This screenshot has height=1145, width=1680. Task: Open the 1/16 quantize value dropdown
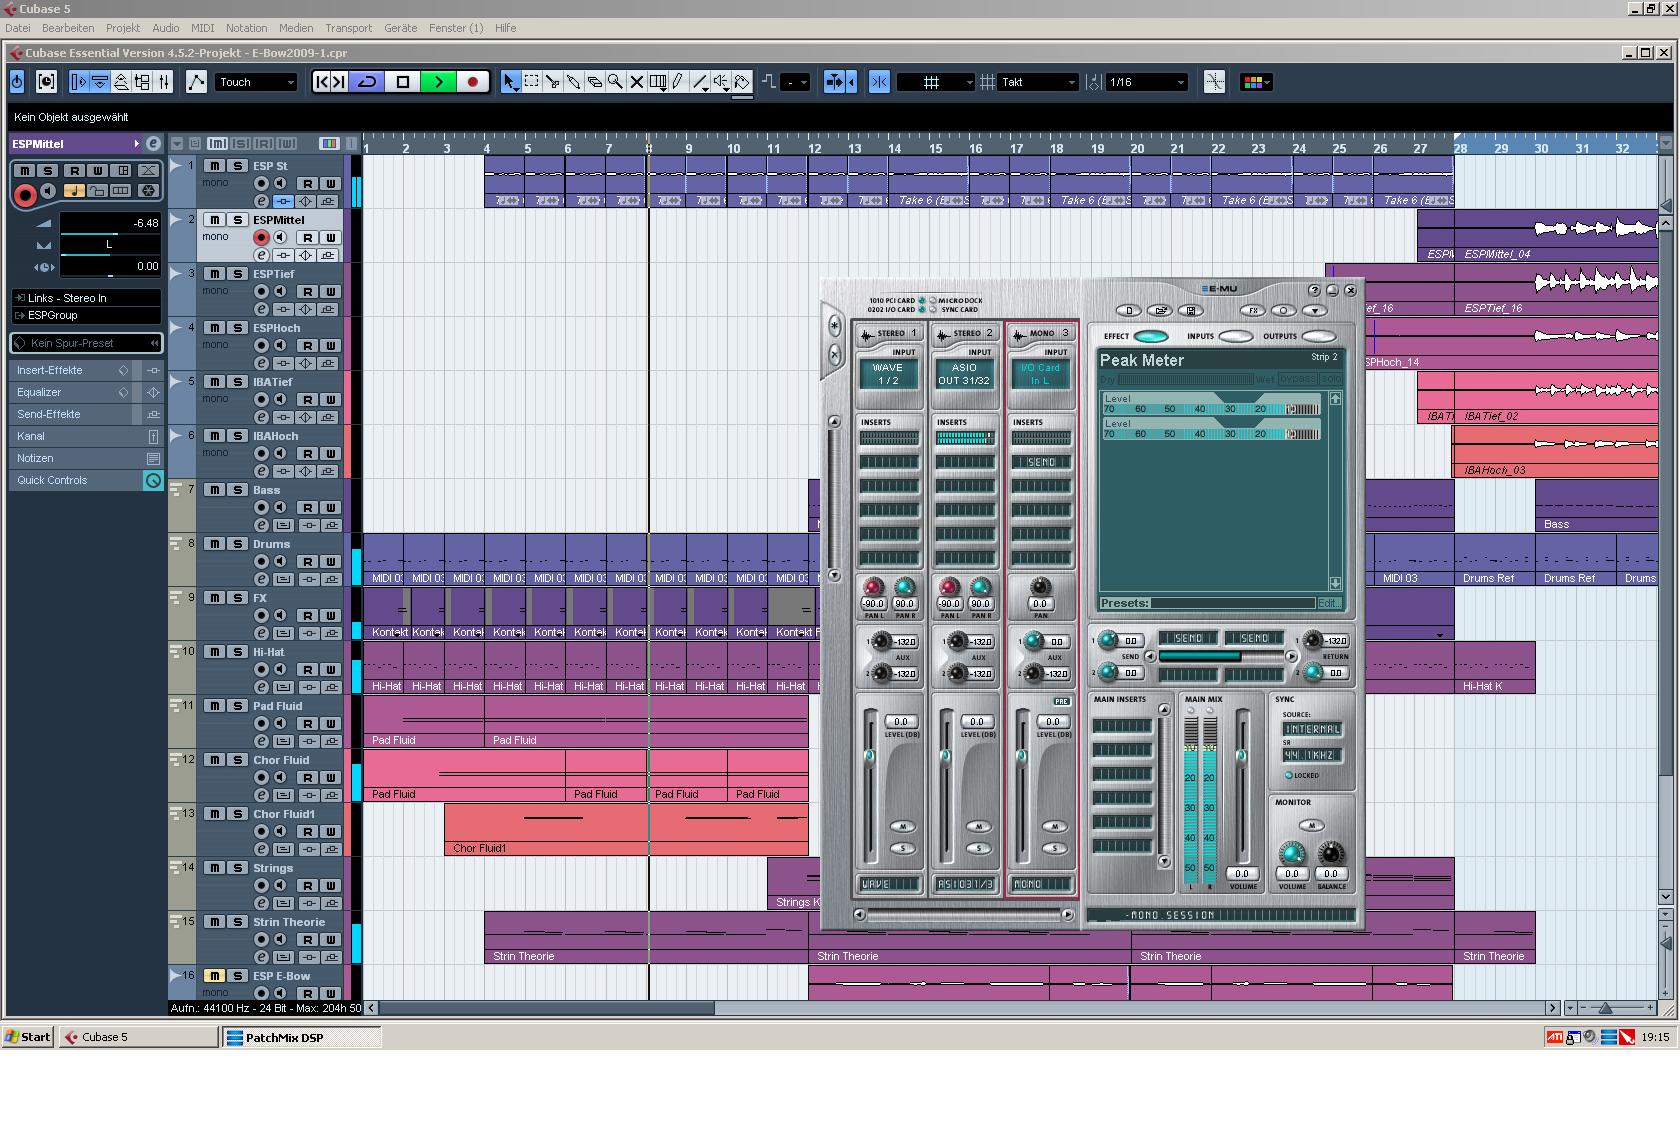(x=1146, y=82)
